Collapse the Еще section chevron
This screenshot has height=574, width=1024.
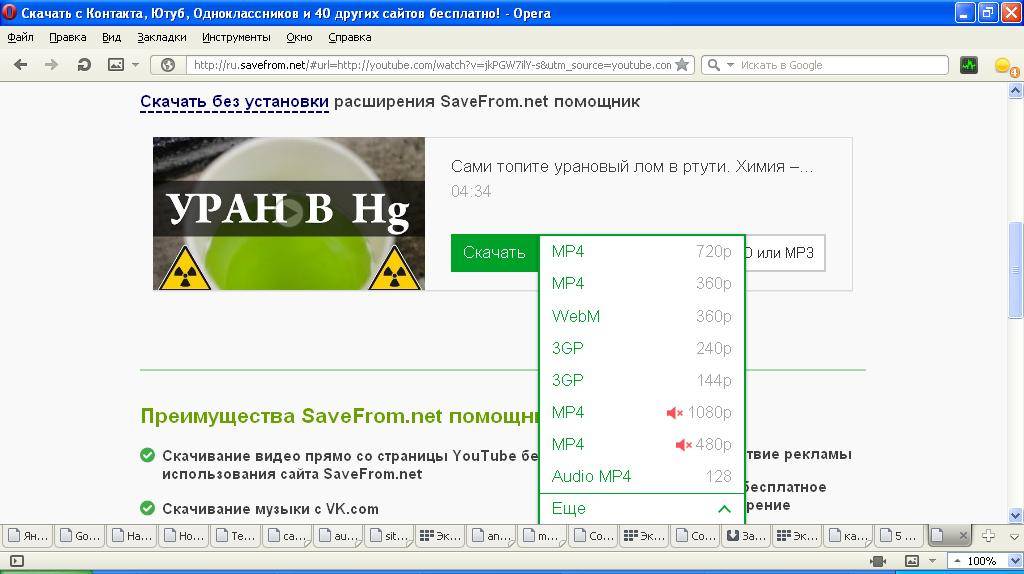click(724, 509)
